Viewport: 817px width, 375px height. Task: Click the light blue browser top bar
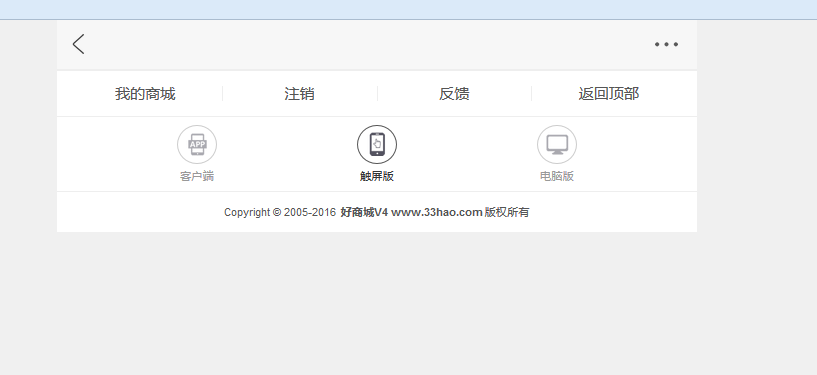408,9
